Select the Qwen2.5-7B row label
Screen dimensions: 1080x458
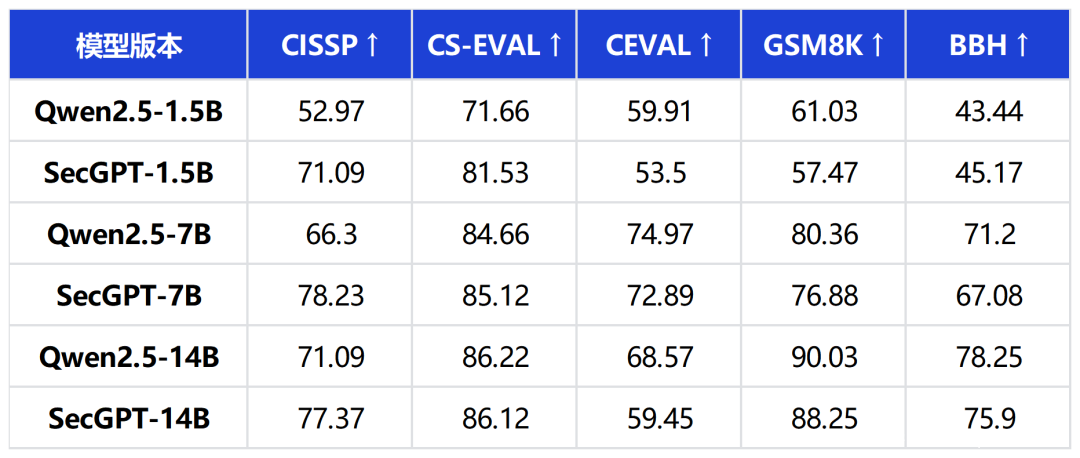(x=129, y=234)
